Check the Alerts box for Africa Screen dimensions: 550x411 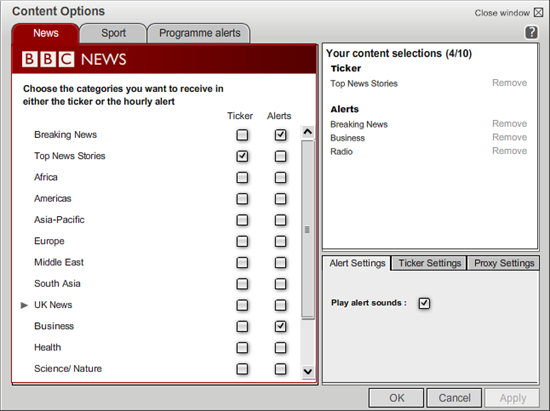click(280, 177)
